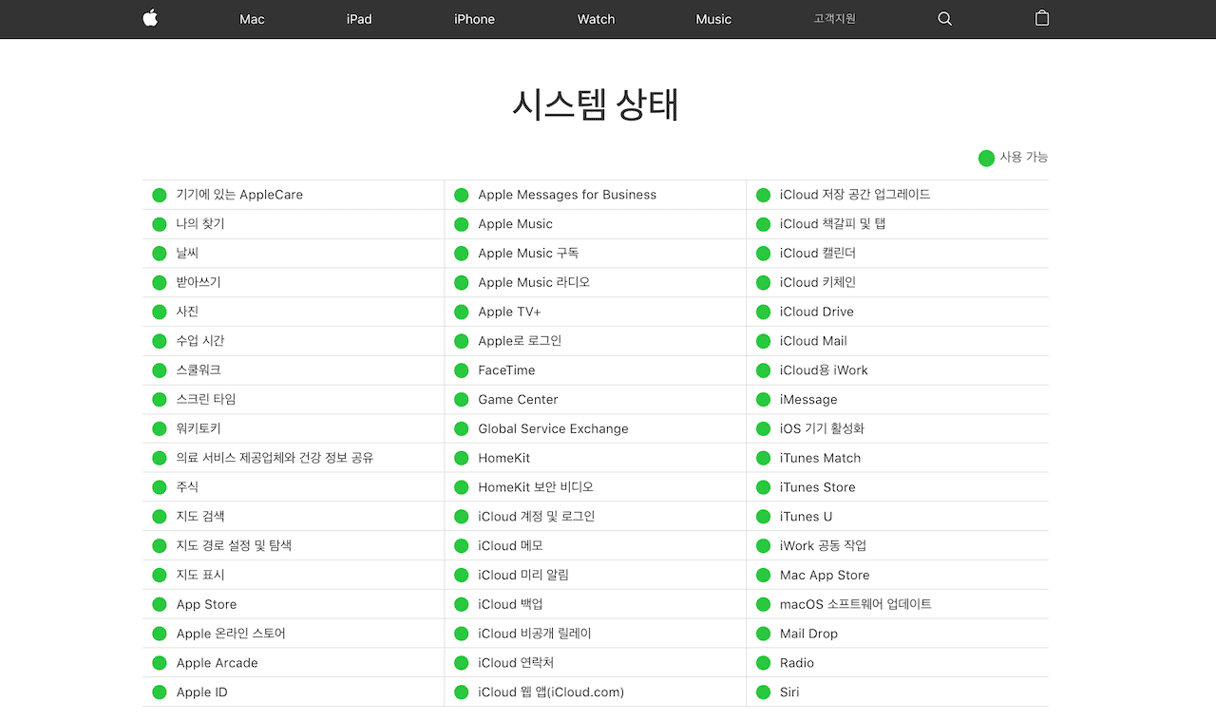Select the iCloud Drive service entry
This screenshot has height=720, width=1216.
pyautogui.click(x=816, y=312)
